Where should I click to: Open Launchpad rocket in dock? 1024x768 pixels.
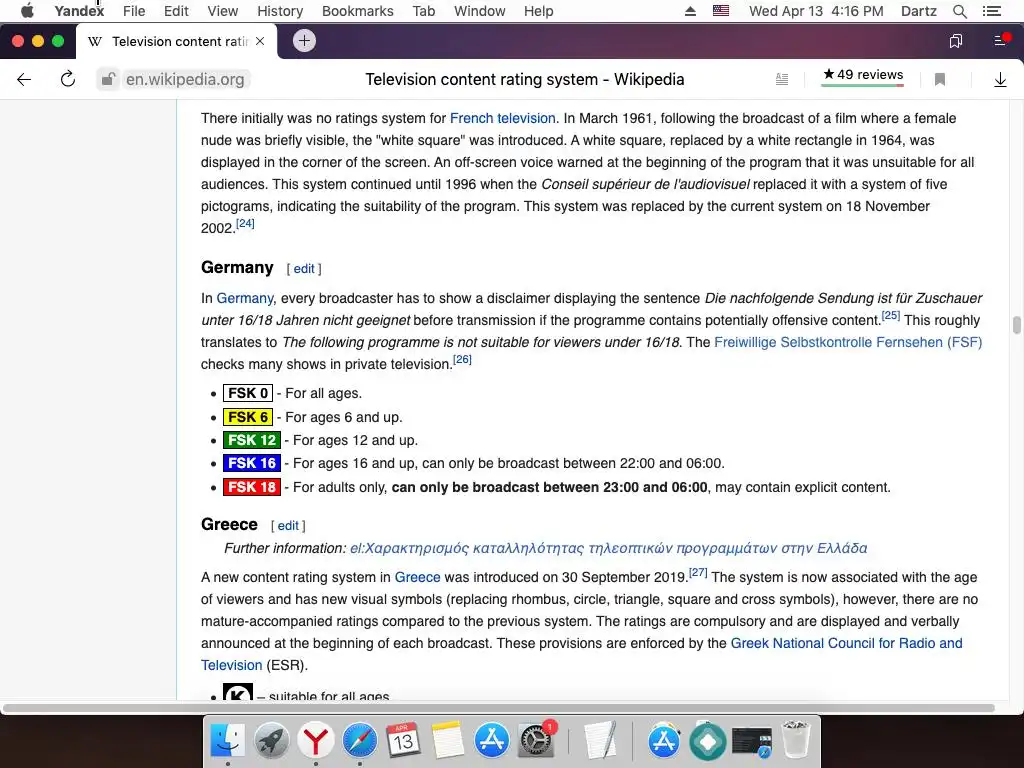pos(272,741)
